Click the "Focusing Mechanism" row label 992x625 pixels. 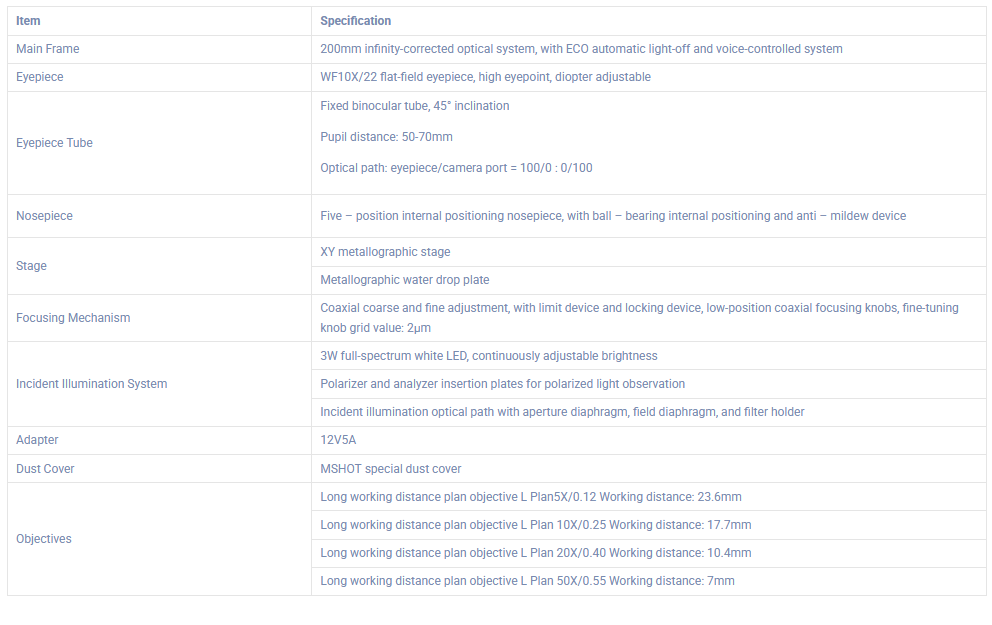pyautogui.click(x=73, y=318)
